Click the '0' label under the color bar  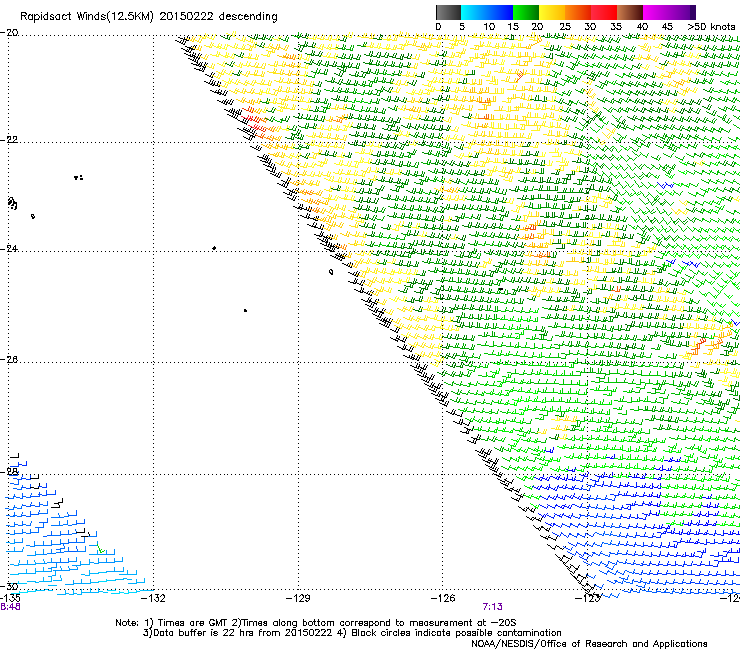[x=438, y=27]
